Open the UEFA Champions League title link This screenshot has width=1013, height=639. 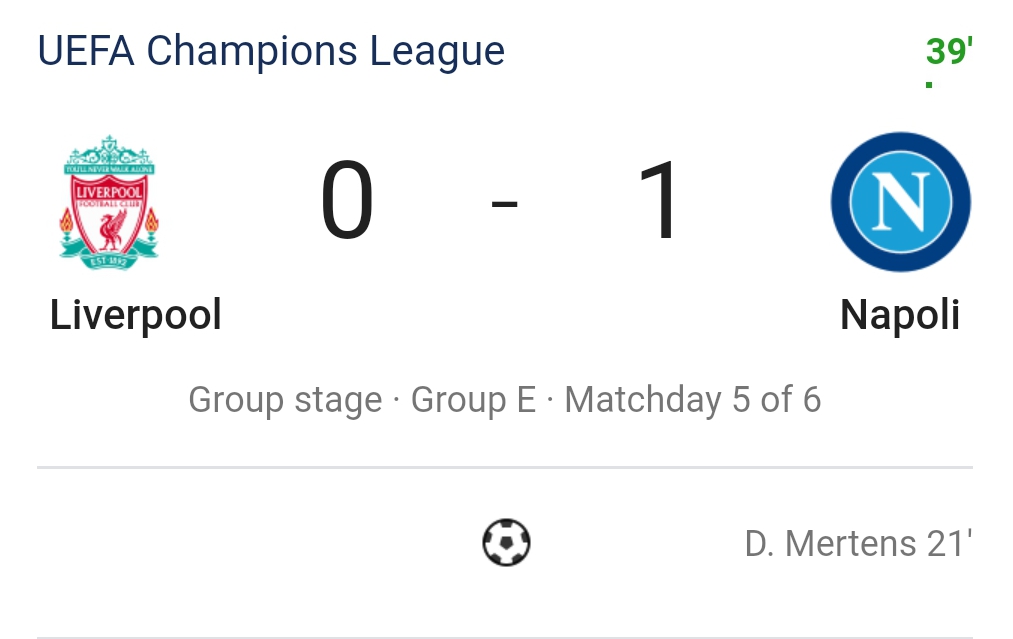[271, 51]
